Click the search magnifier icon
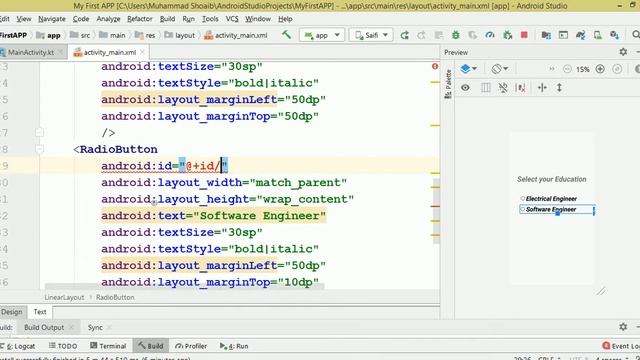 click(x=636, y=35)
